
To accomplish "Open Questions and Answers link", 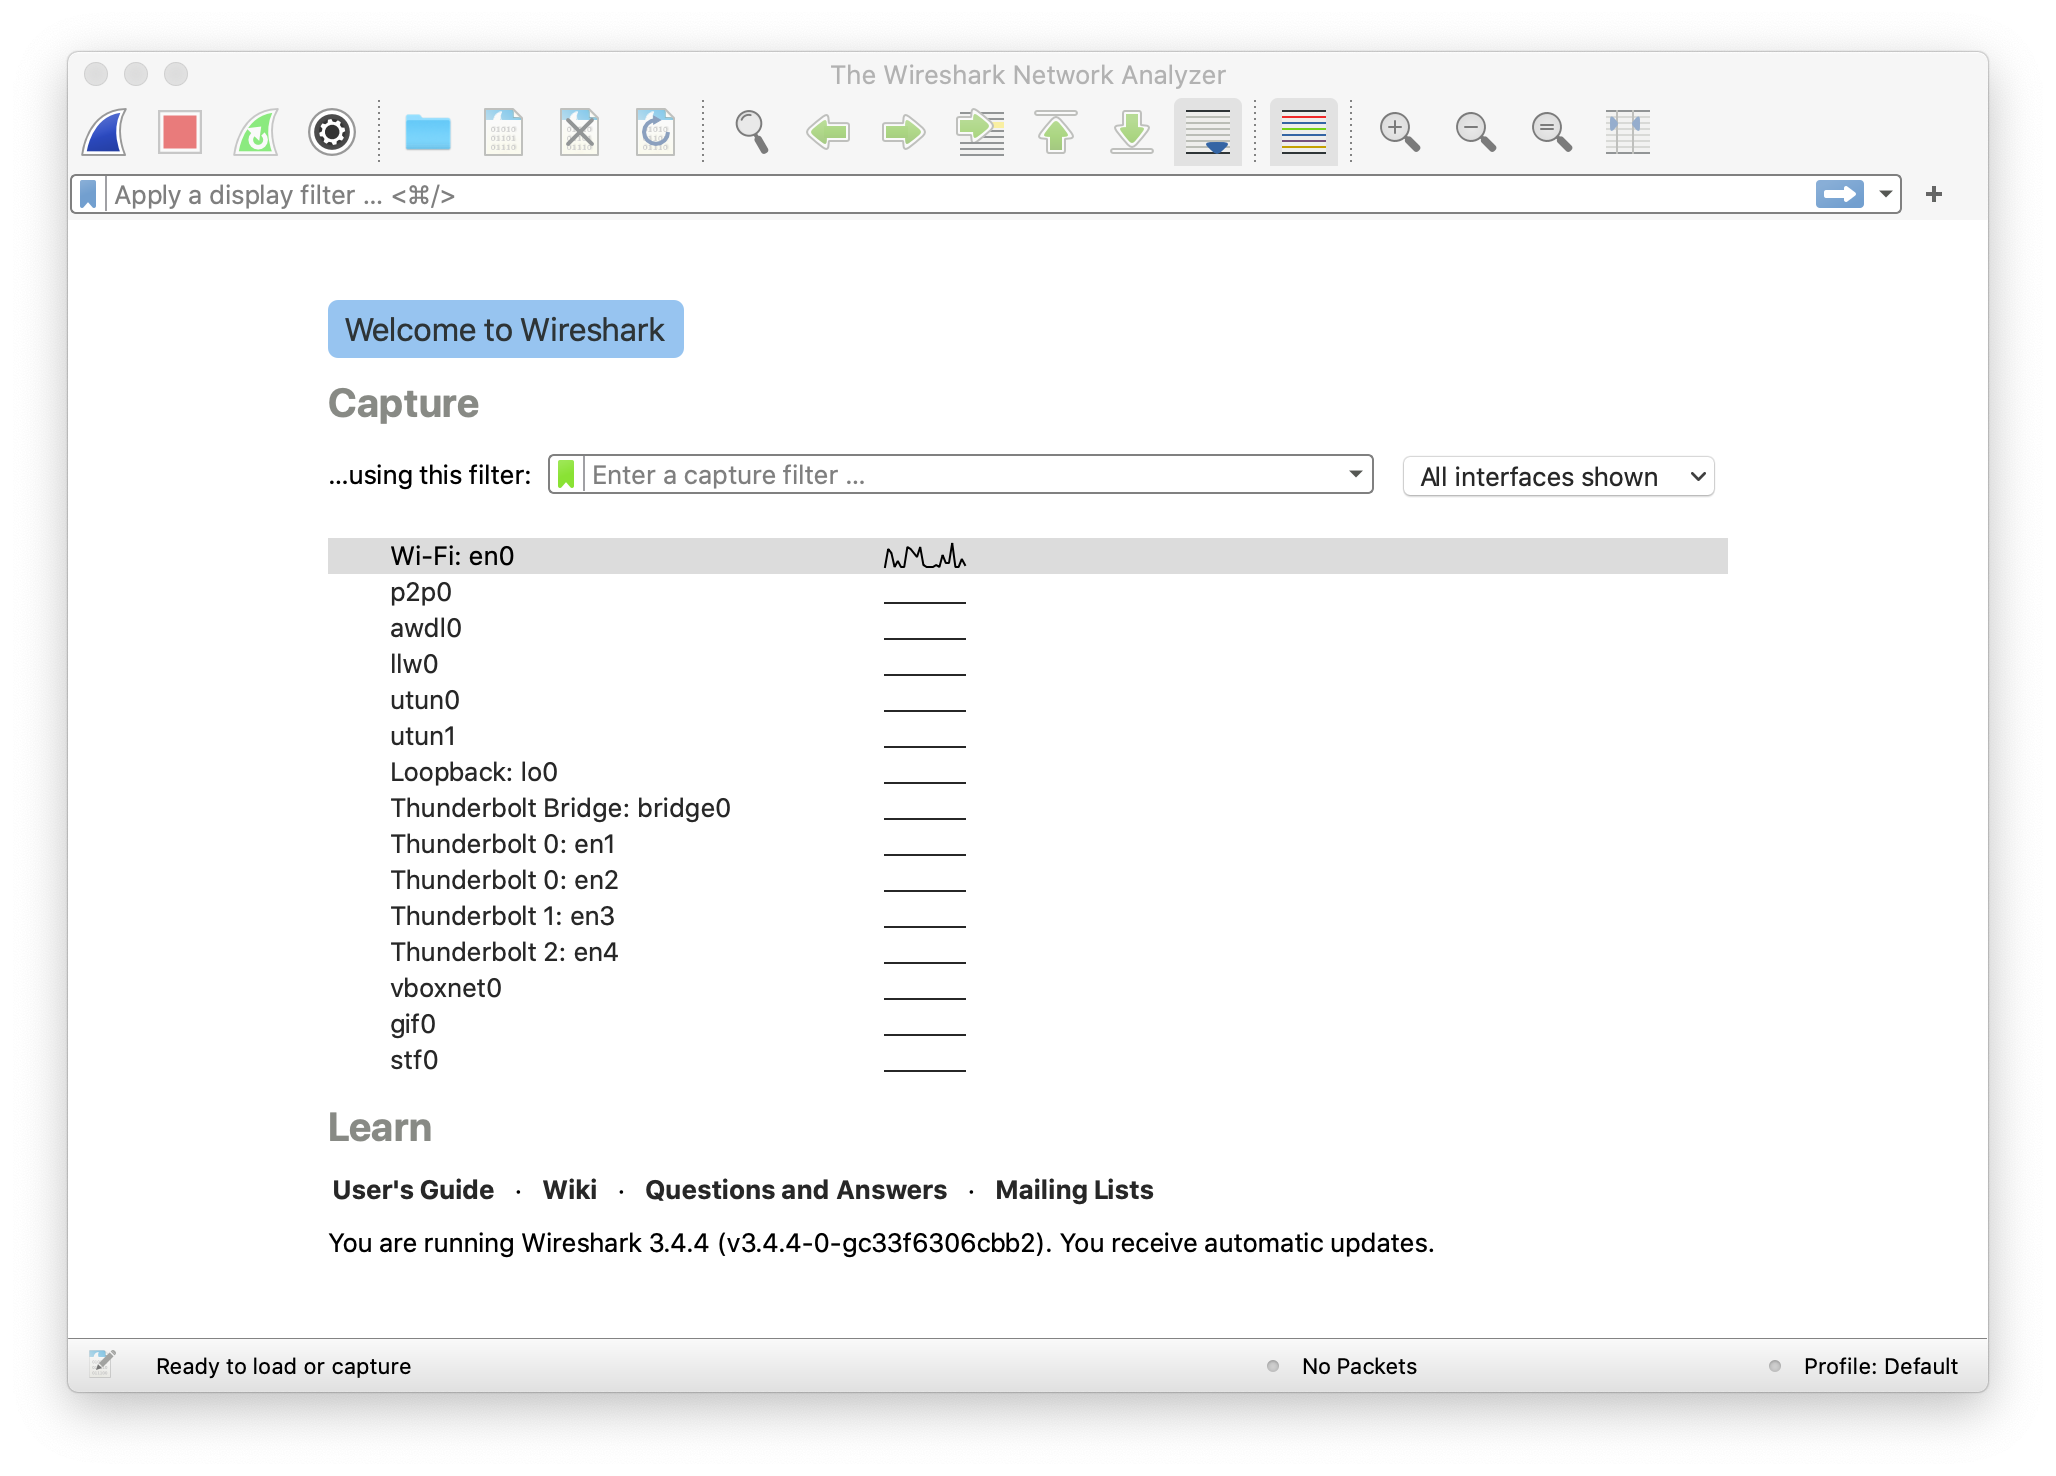I will (x=796, y=1190).
